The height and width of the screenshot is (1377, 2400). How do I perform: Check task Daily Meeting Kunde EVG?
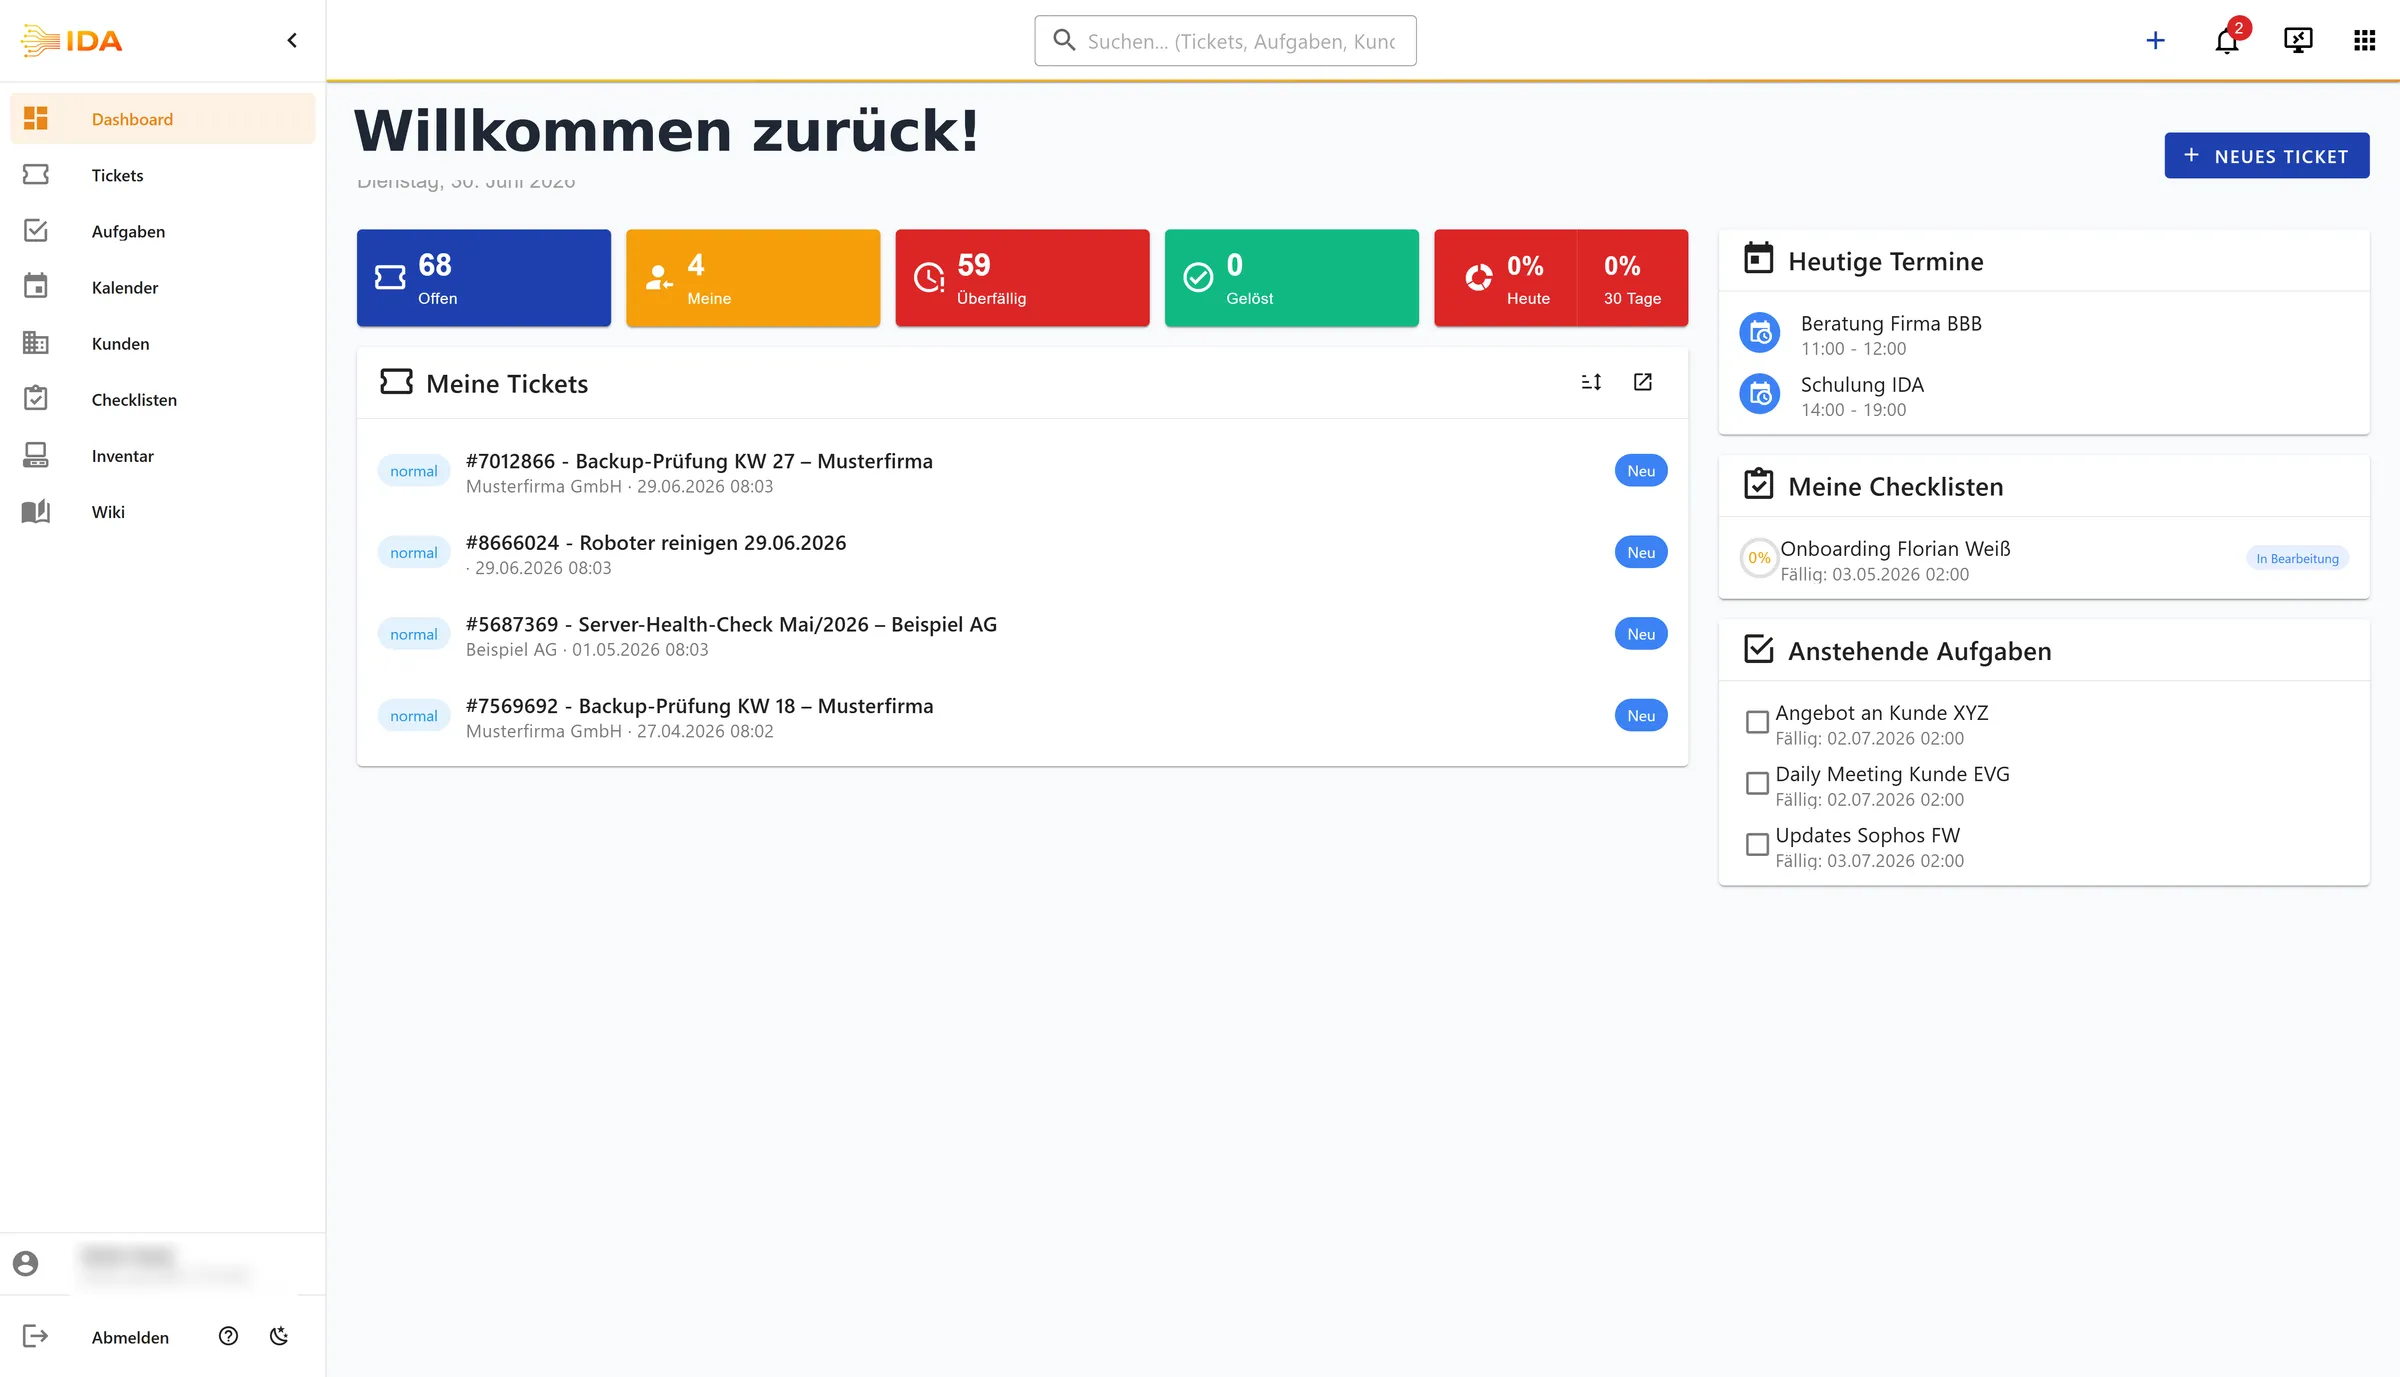point(1757,783)
